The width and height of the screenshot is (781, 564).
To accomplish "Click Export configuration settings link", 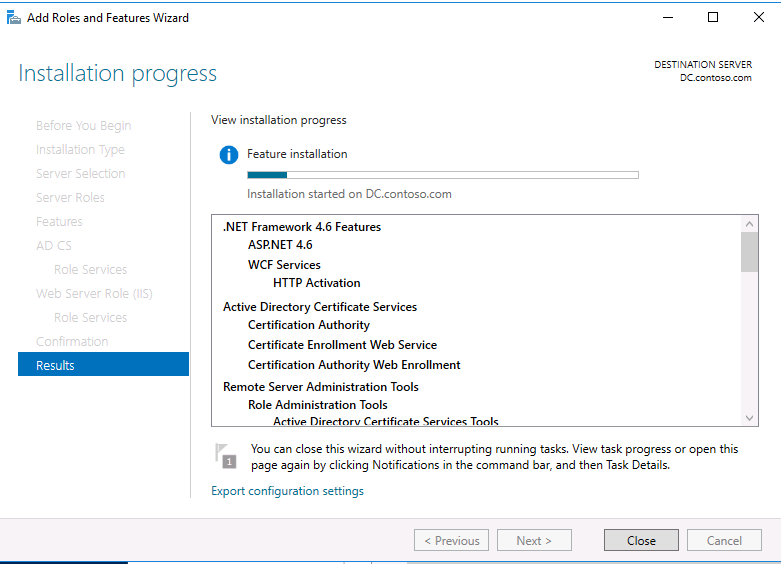I will tap(287, 491).
